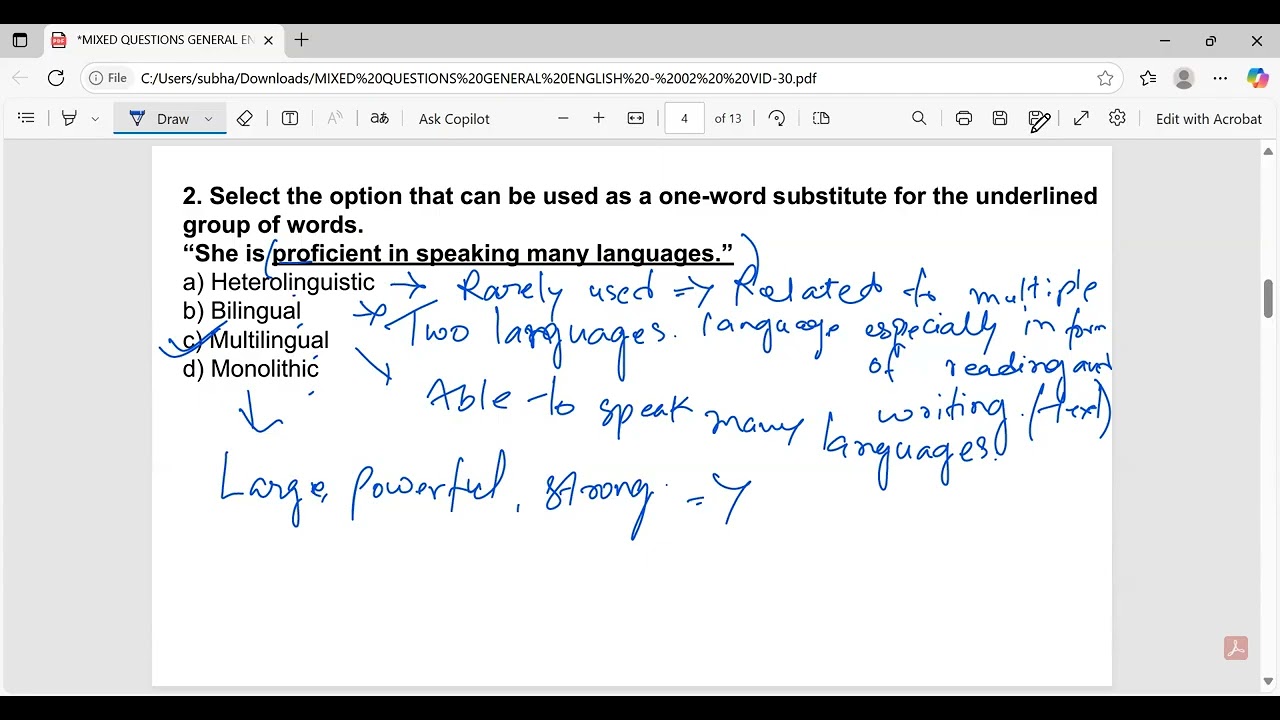Save as with annotations icon

tap(1039, 119)
